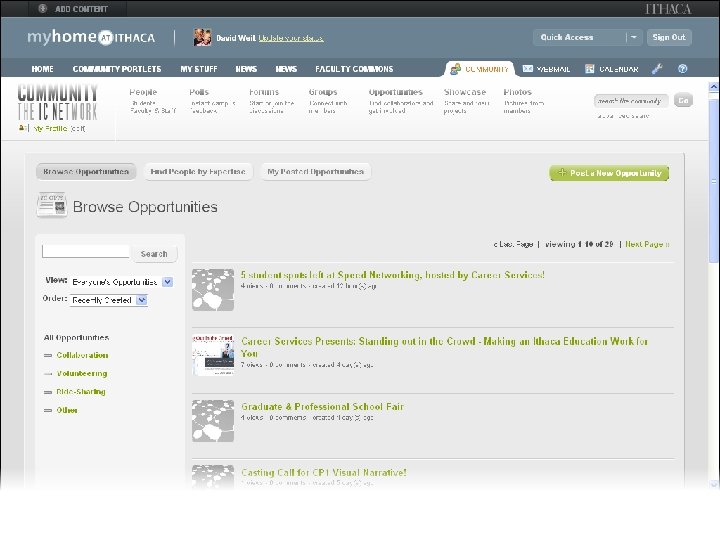Open the wrench settings icon

pos(657,69)
